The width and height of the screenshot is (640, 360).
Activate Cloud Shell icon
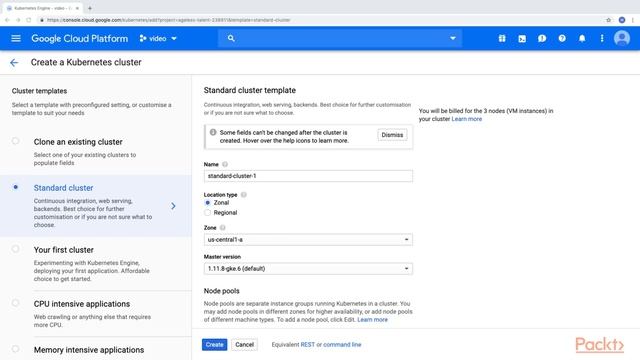[522, 38]
